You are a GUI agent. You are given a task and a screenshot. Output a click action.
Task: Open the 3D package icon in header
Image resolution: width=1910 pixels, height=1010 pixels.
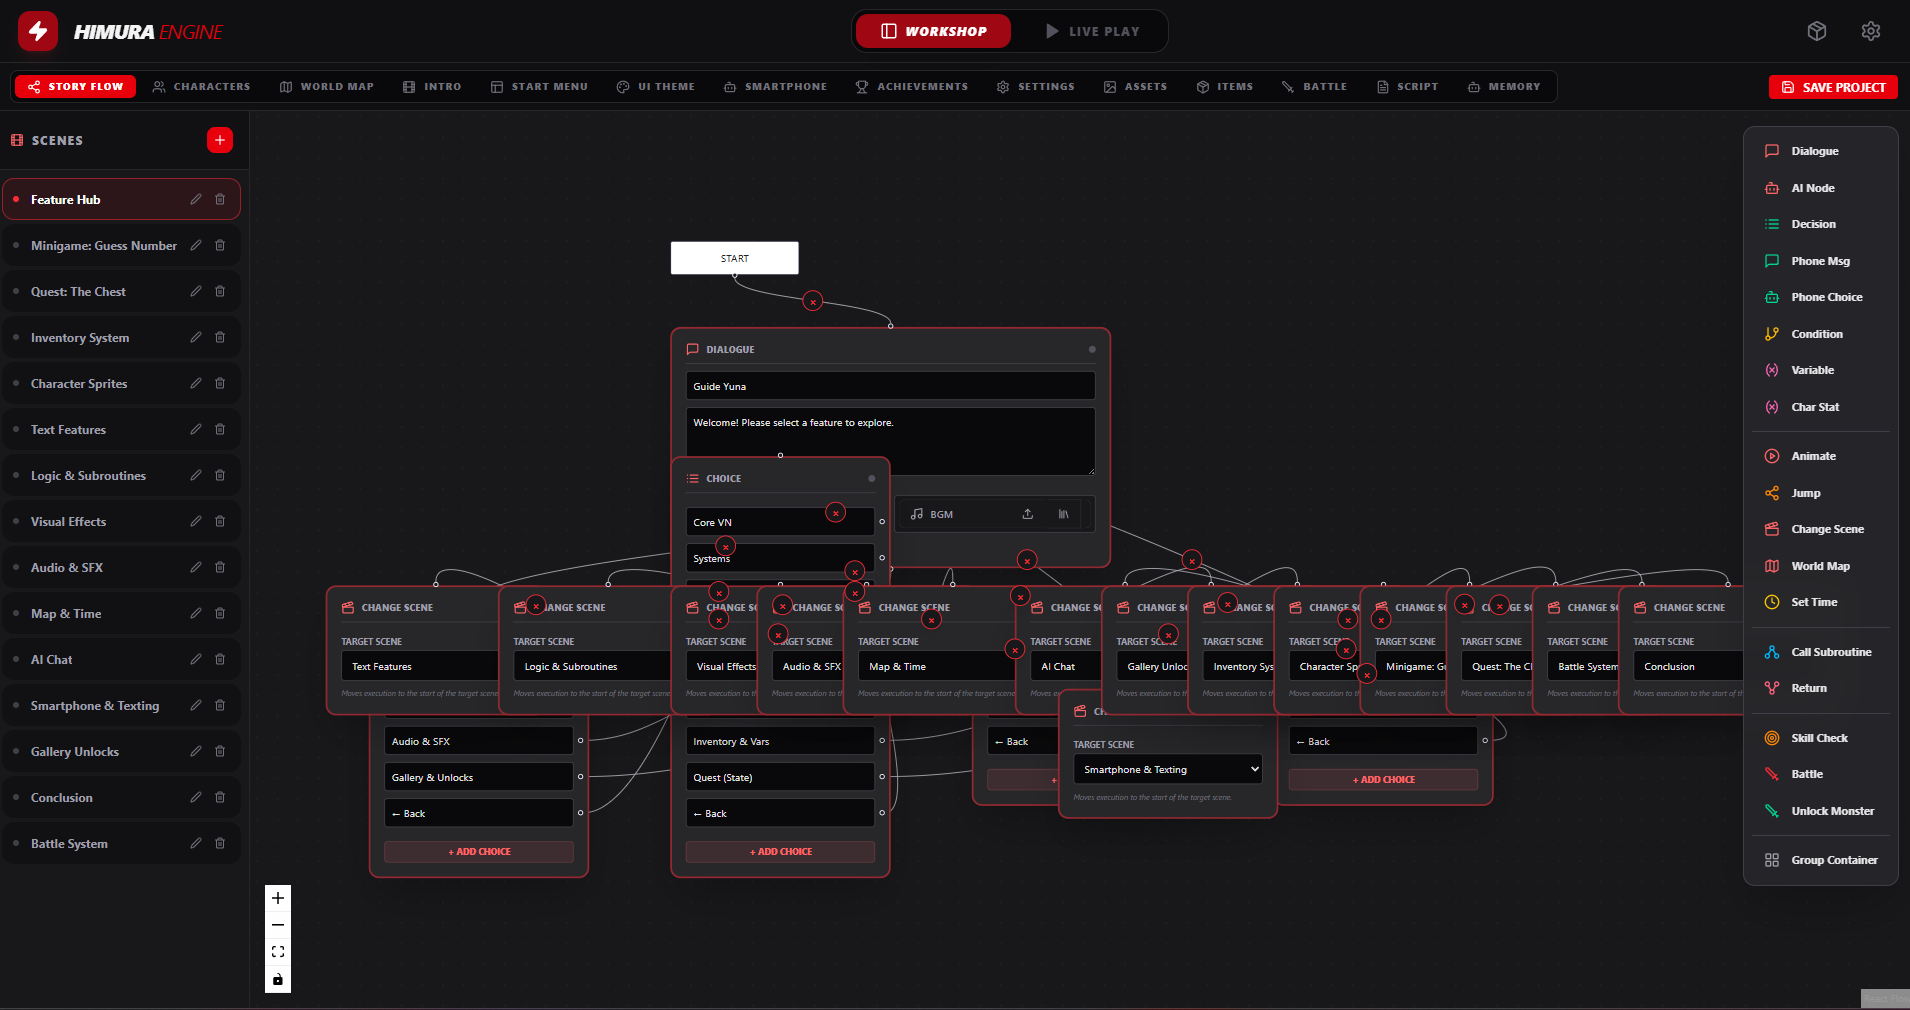(1817, 31)
